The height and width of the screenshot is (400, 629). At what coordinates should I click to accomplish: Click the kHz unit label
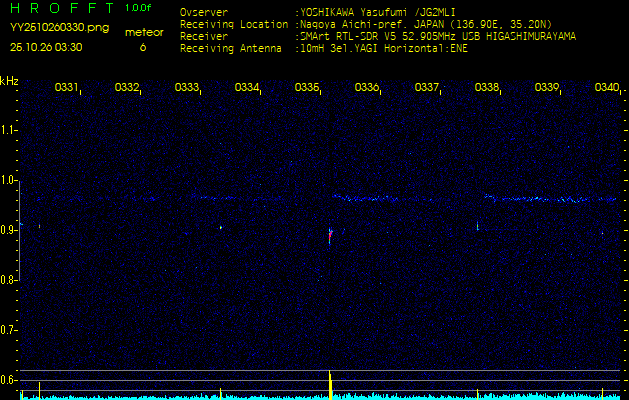9,81
